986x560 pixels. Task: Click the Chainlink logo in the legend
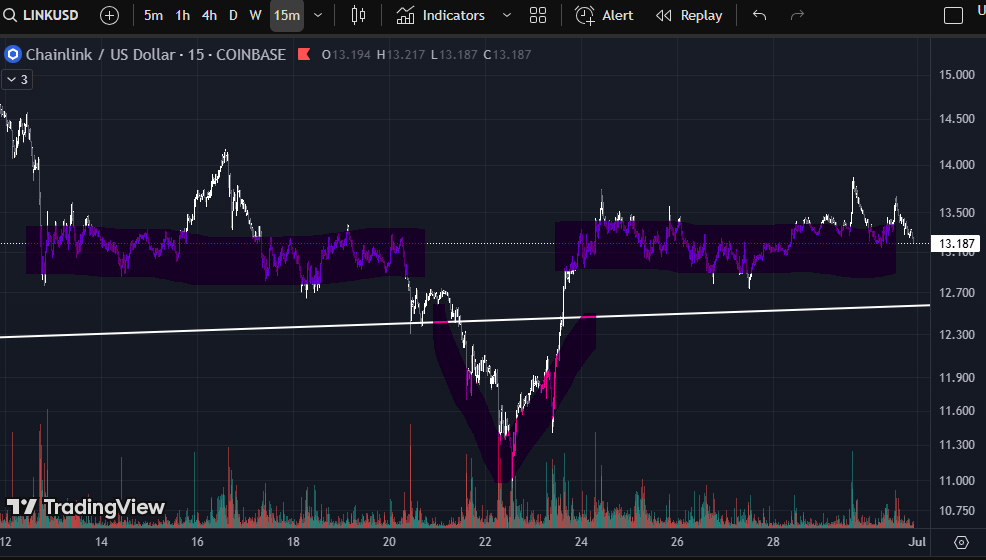13,55
